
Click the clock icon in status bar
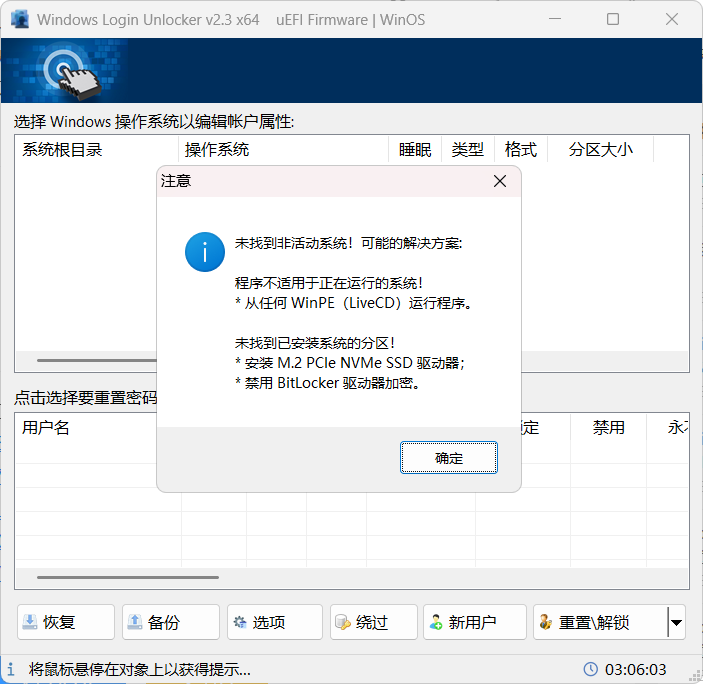(590, 669)
